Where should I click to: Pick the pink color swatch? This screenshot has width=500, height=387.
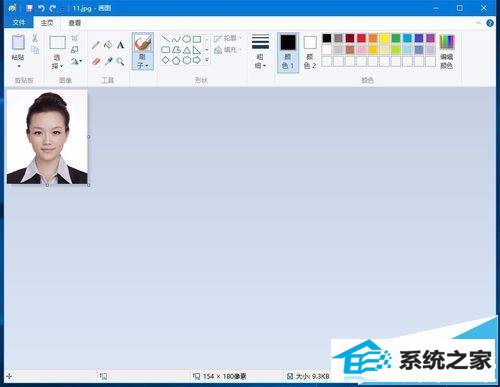(361, 50)
